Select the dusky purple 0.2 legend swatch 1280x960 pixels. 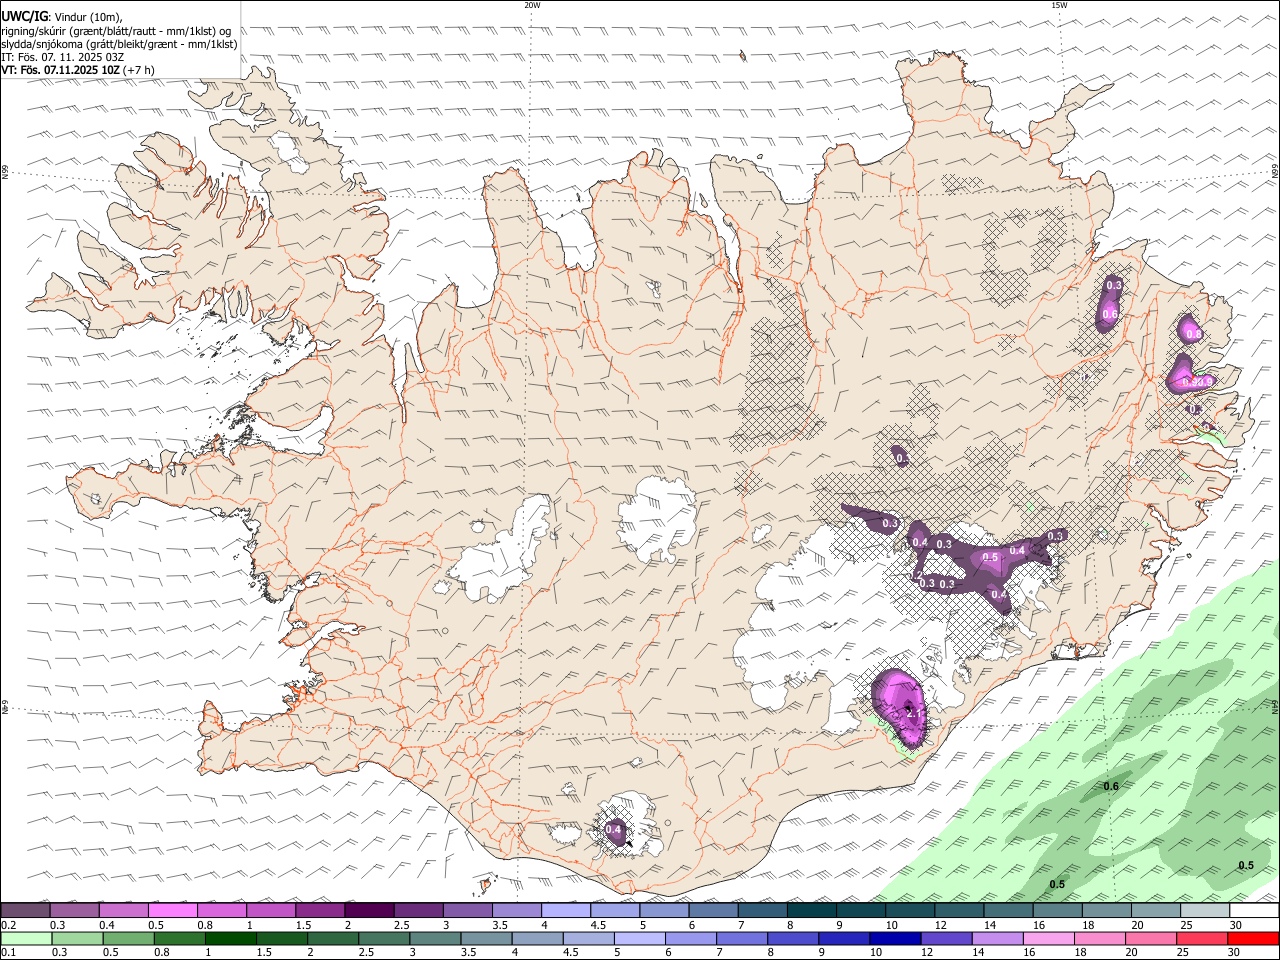click(x=25, y=910)
